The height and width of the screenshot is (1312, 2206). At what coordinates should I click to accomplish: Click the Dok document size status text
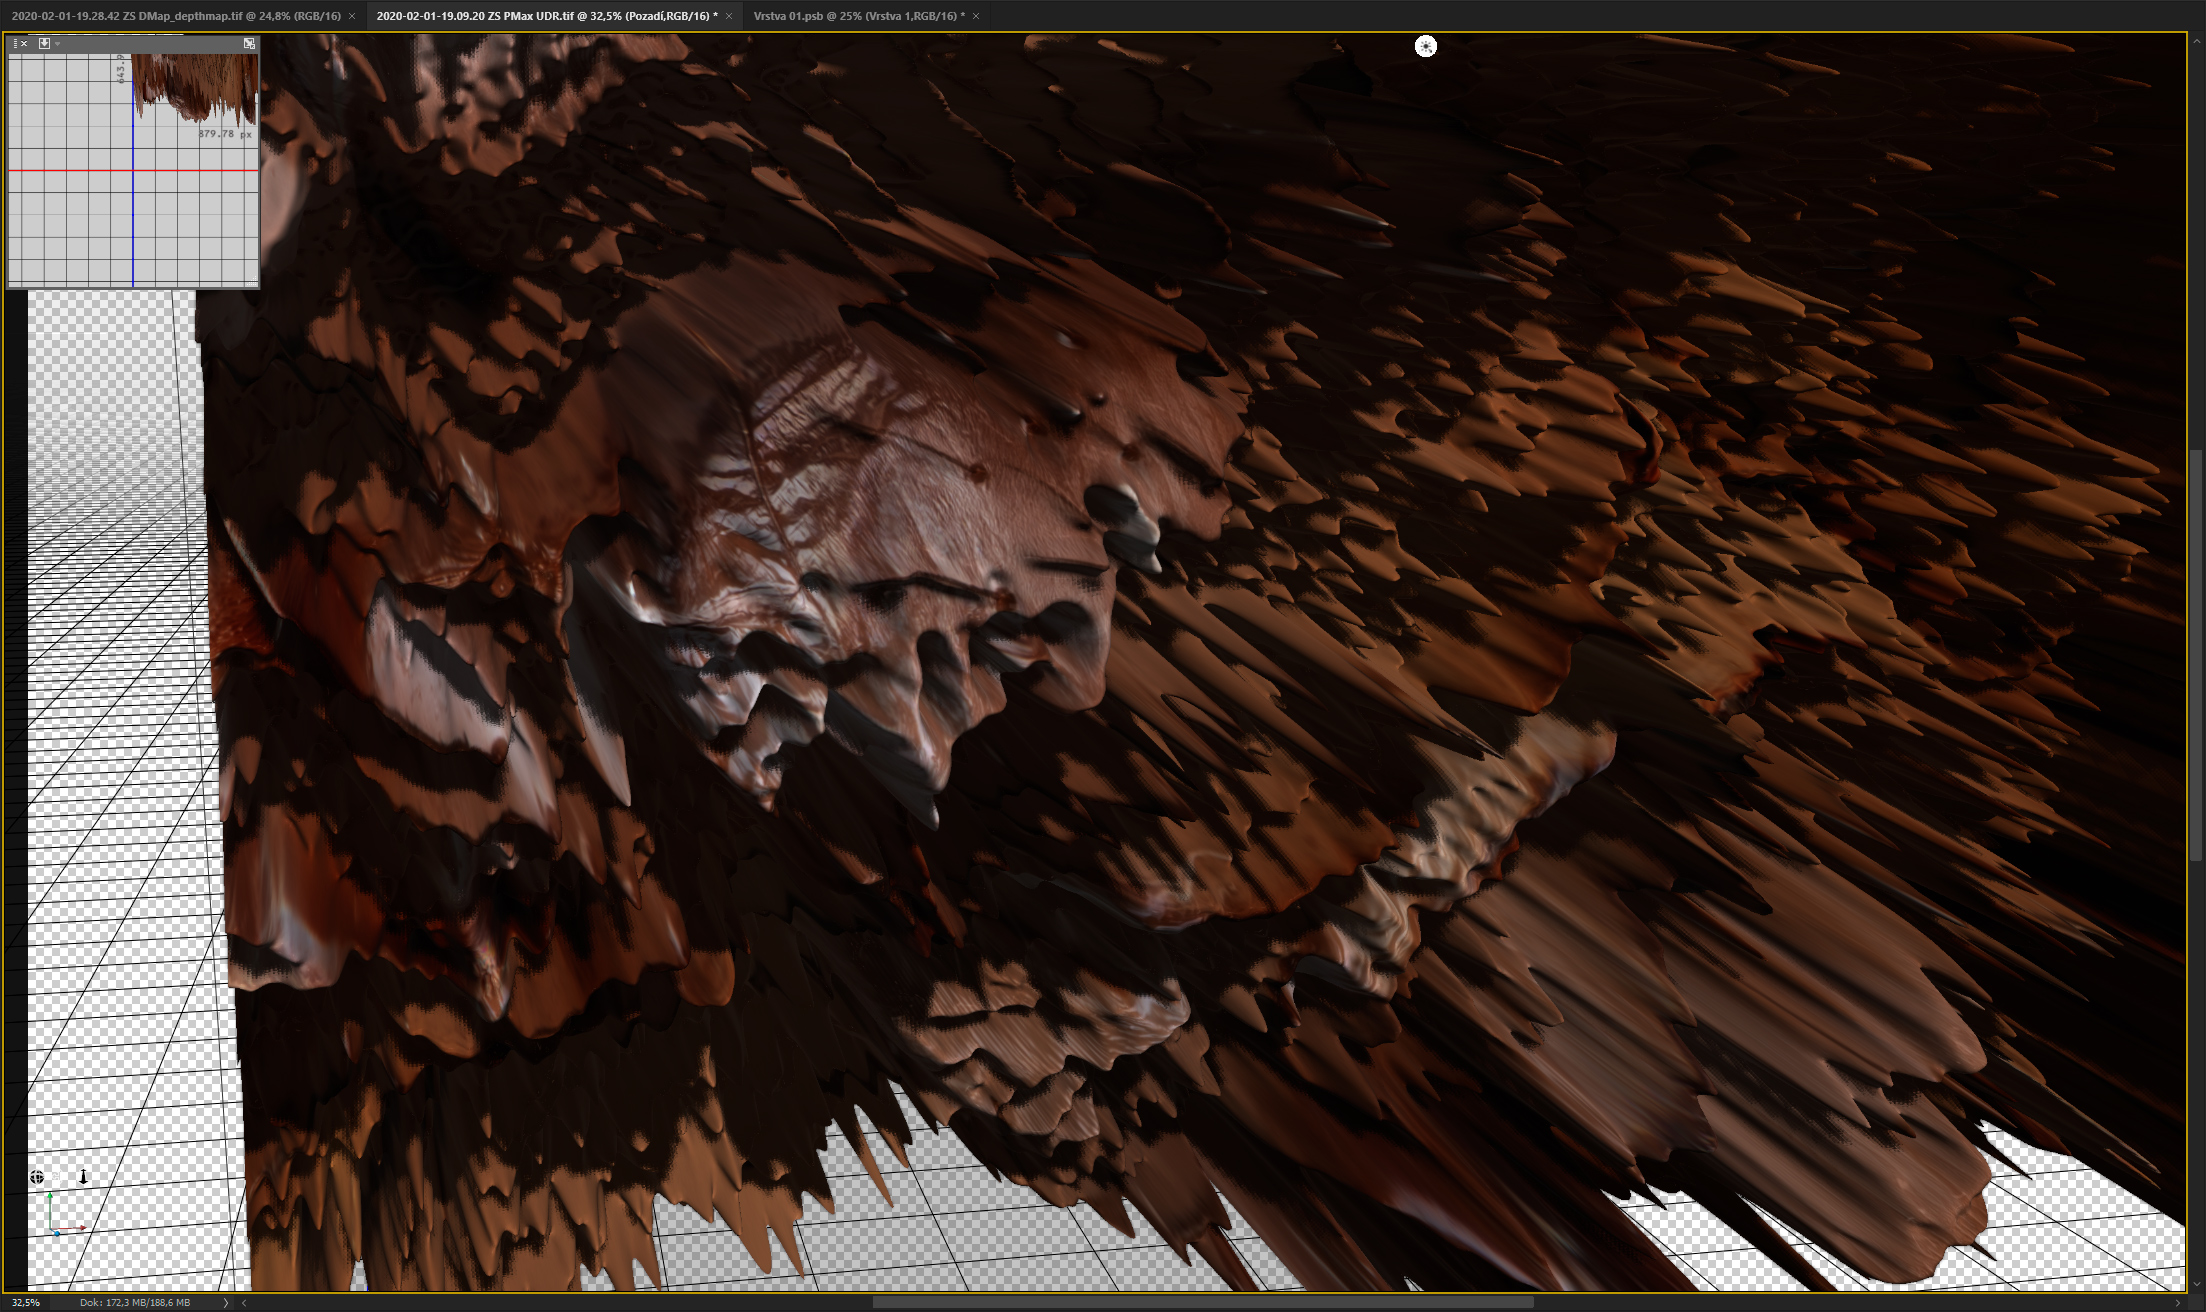pyautogui.click(x=135, y=1302)
